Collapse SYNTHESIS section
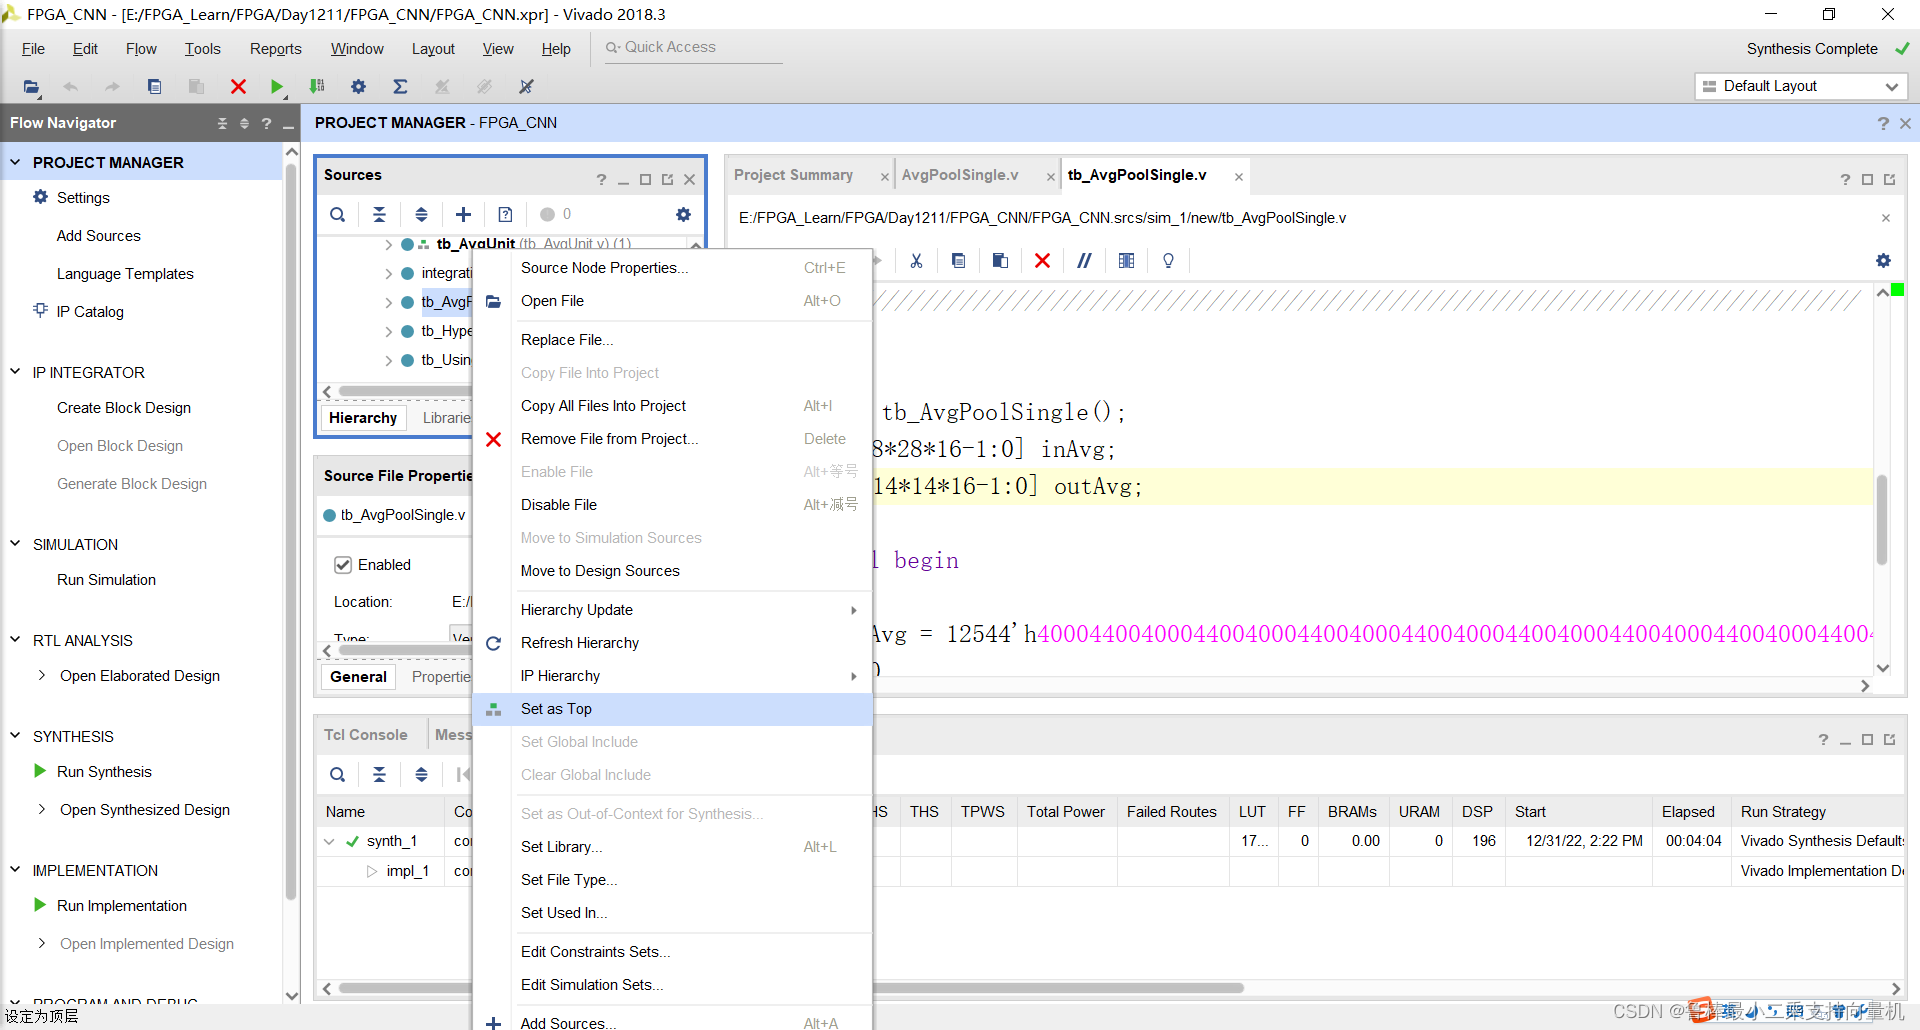The image size is (1920, 1030). 15,735
